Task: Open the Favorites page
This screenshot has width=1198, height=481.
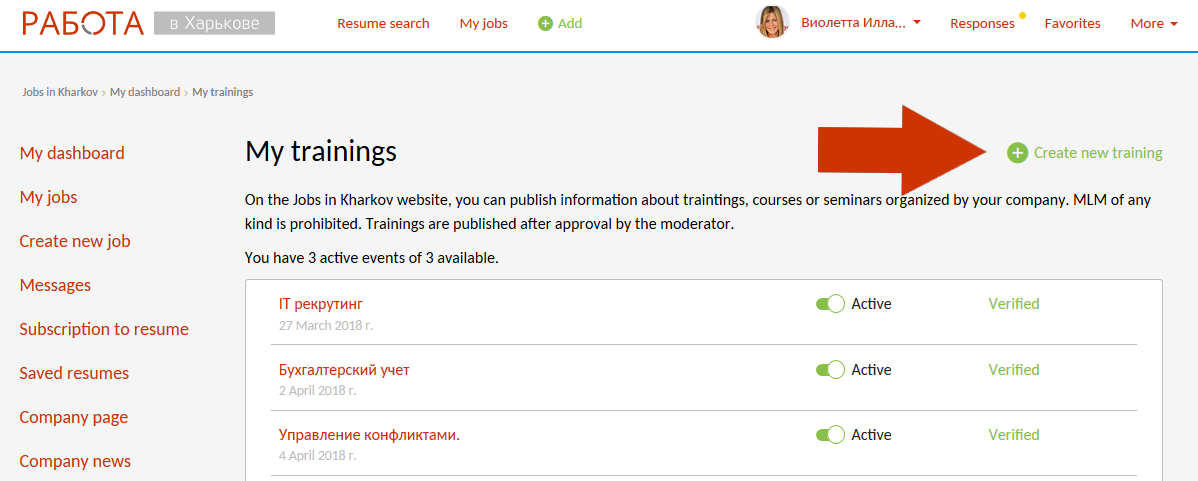Action: (x=1072, y=23)
